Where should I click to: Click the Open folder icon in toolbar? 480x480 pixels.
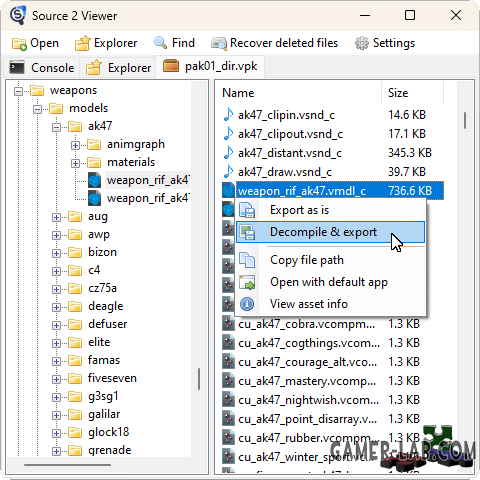(x=19, y=44)
